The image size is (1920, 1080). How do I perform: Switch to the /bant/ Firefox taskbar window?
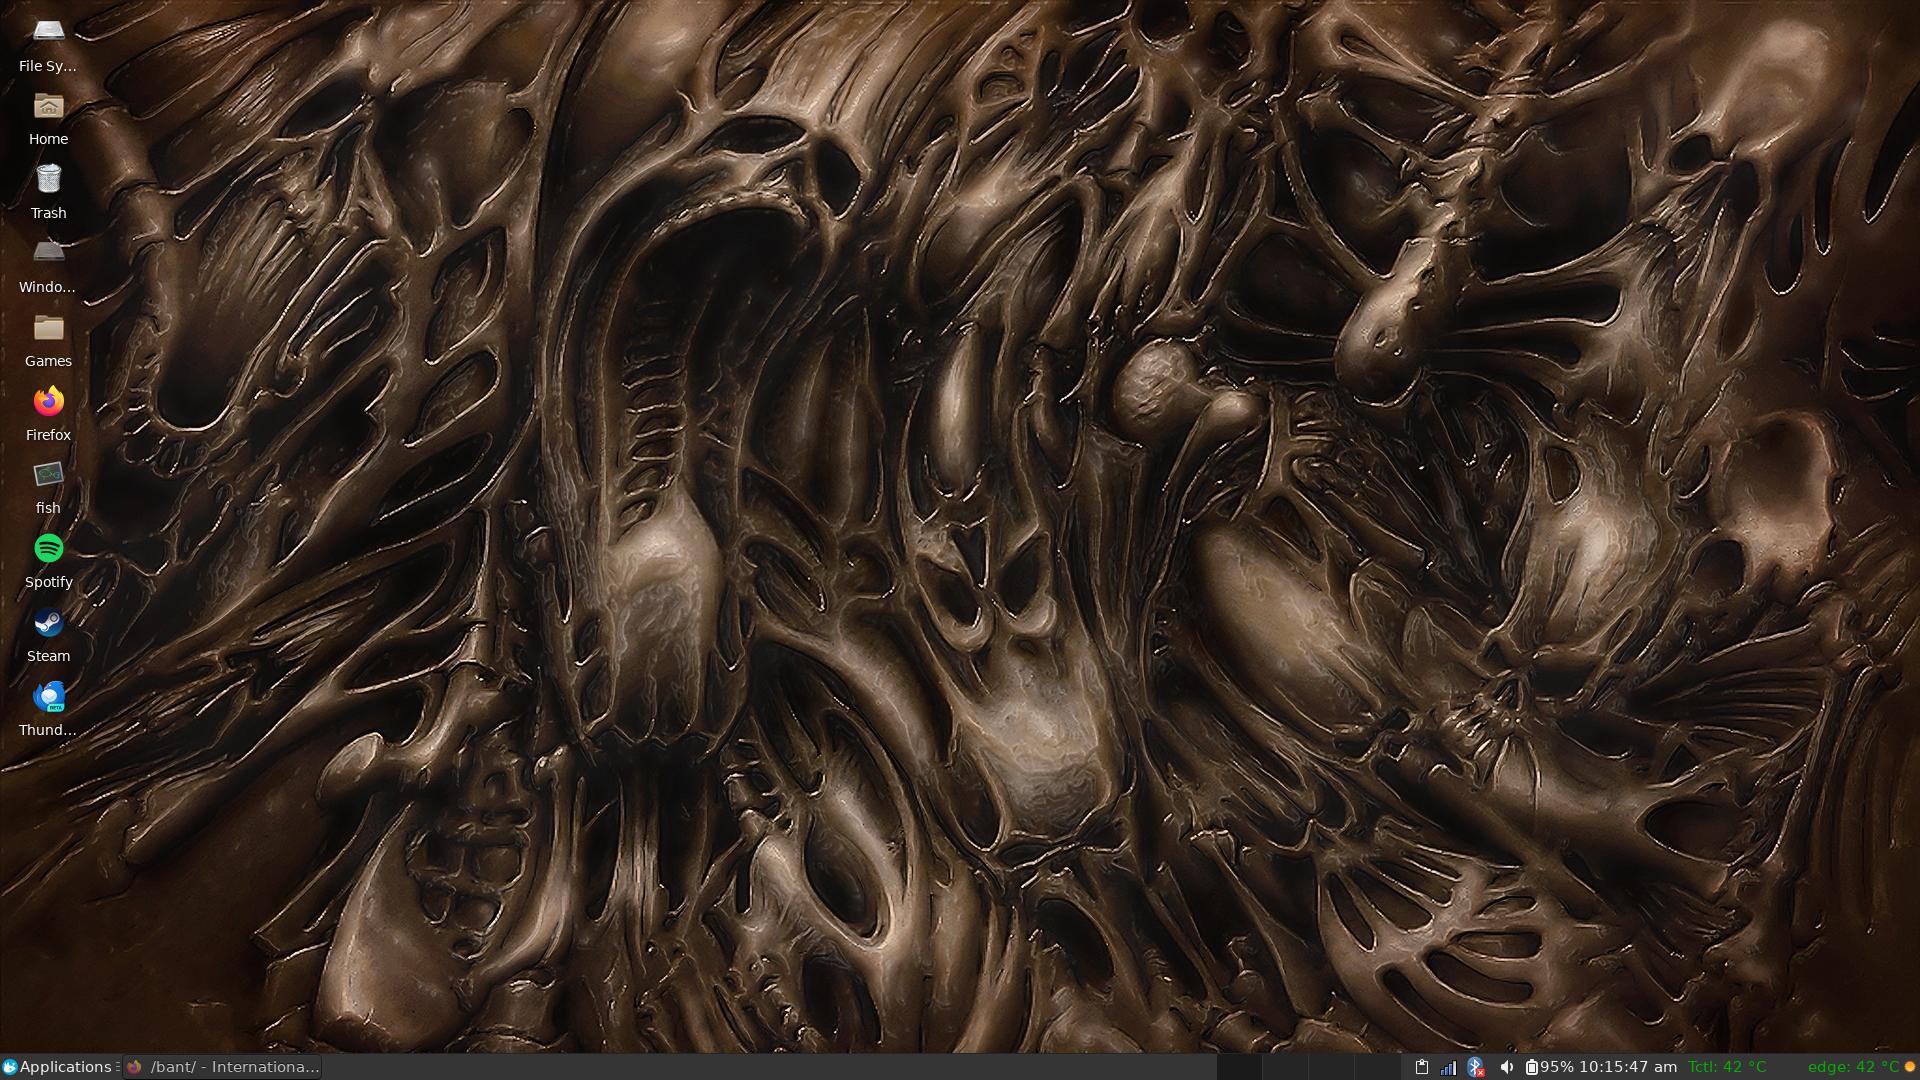point(223,1067)
